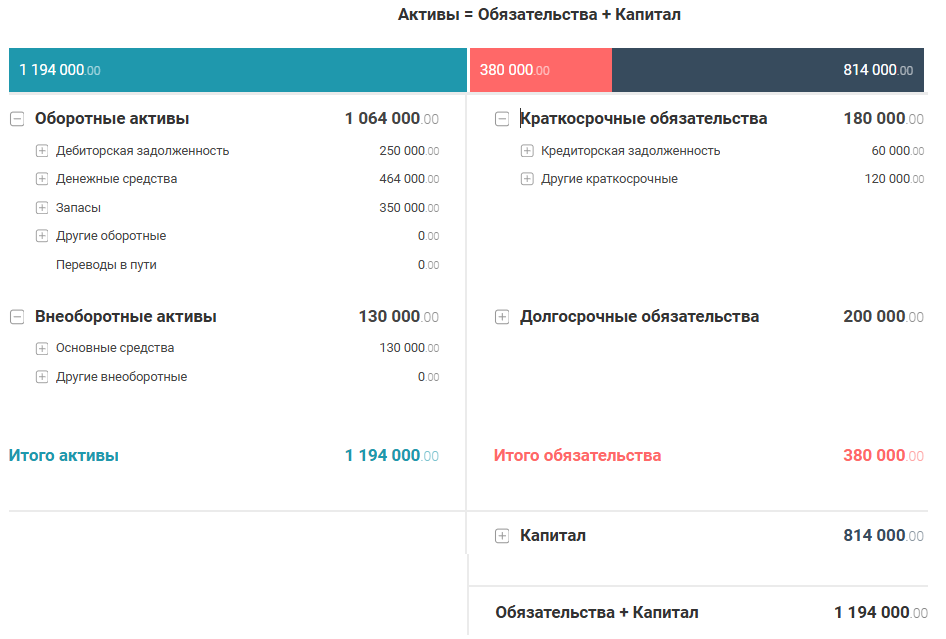946x639 pixels.
Task: Click the teal assets bar 1 194 000
Action: (x=238, y=70)
